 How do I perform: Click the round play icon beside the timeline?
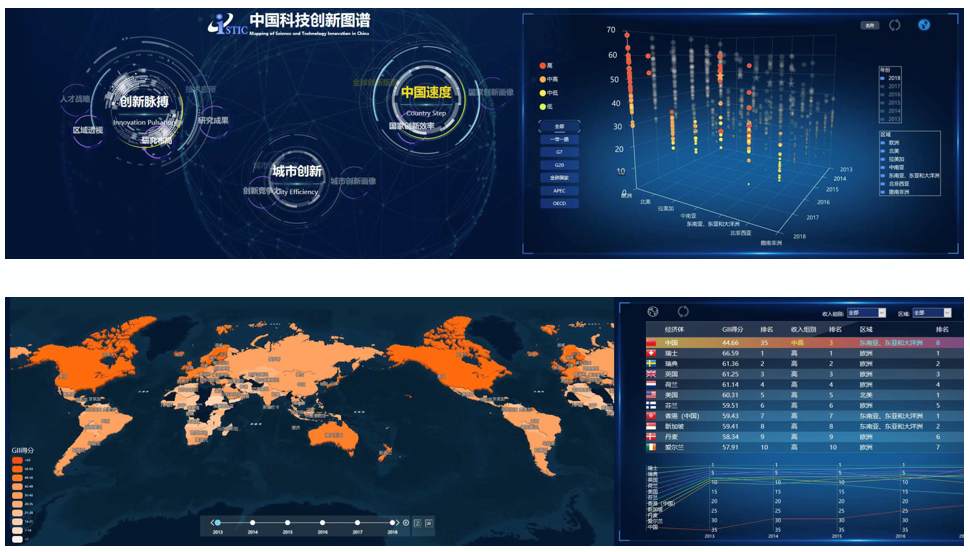pos(406,522)
